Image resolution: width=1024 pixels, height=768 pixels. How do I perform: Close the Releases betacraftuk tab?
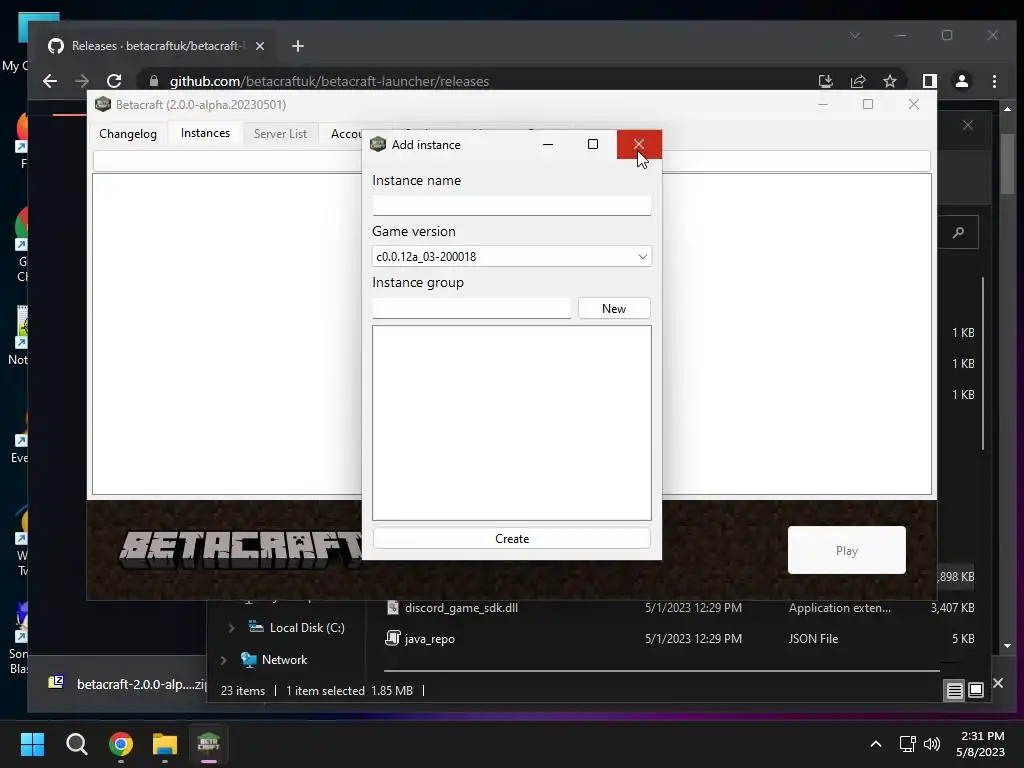click(260, 46)
